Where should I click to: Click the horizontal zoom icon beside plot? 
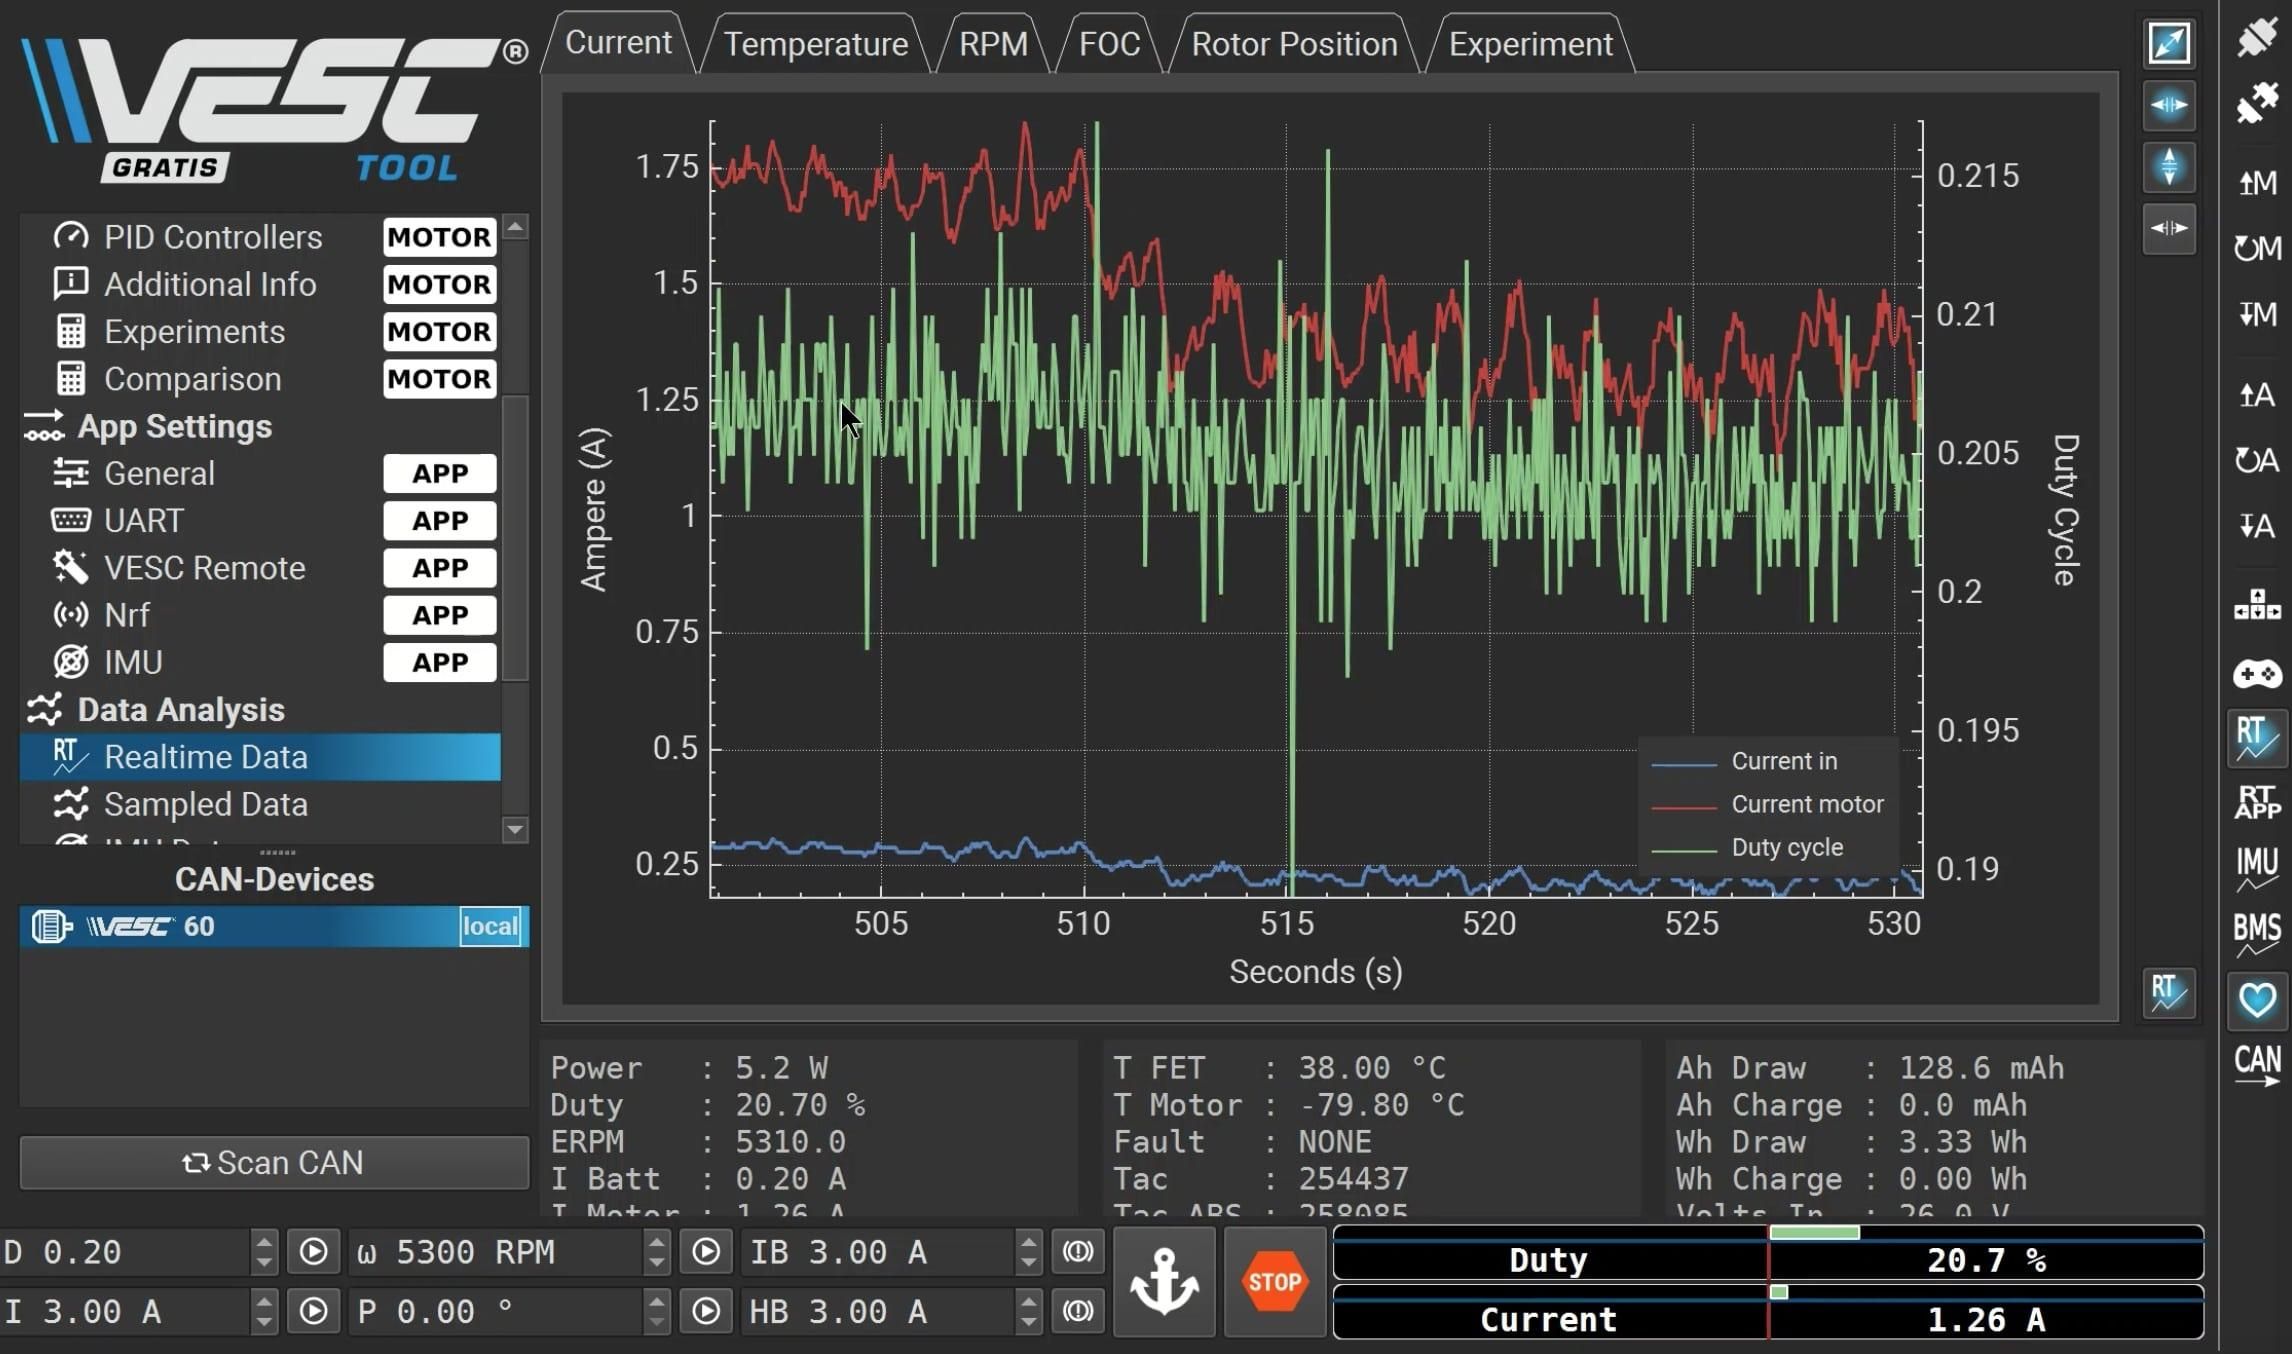[x=2168, y=105]
